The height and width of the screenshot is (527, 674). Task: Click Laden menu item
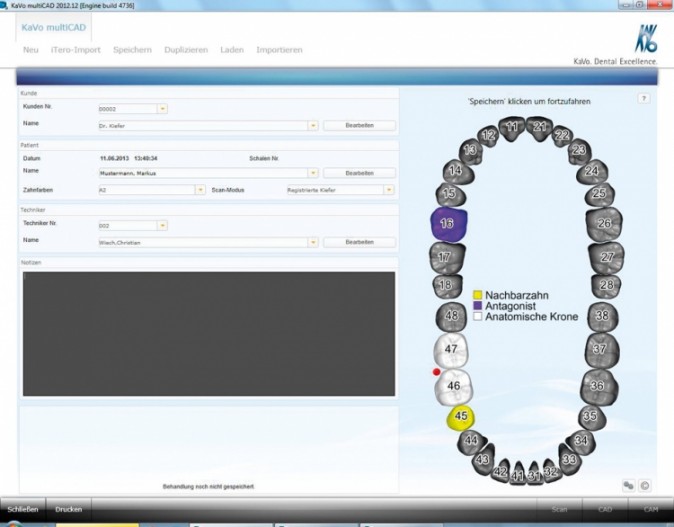pos(232,50)
